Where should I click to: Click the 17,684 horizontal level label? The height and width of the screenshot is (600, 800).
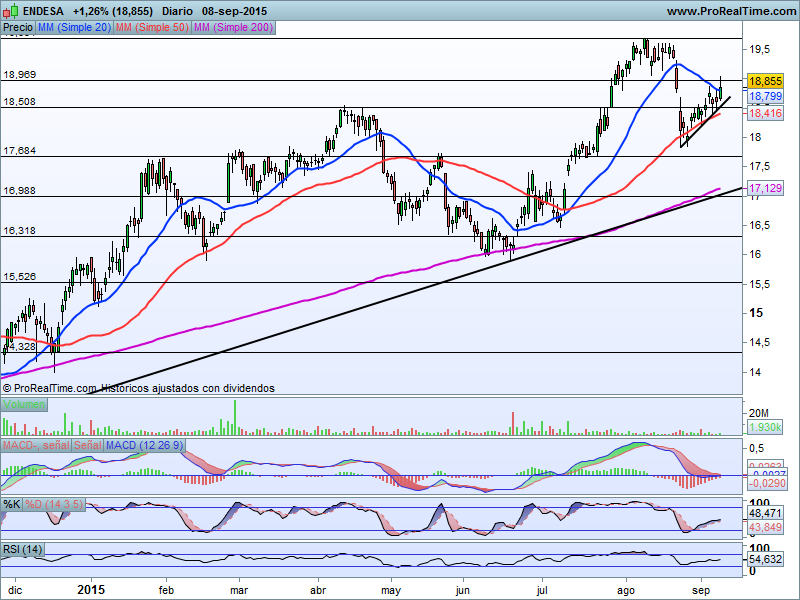(x=20, y=151)
